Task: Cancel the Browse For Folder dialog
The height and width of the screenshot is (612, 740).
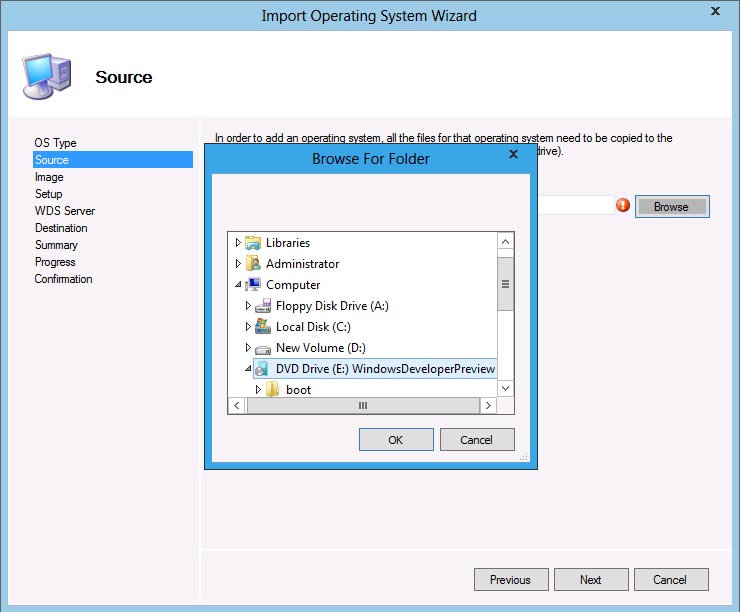Action: (x=476, y=440)
